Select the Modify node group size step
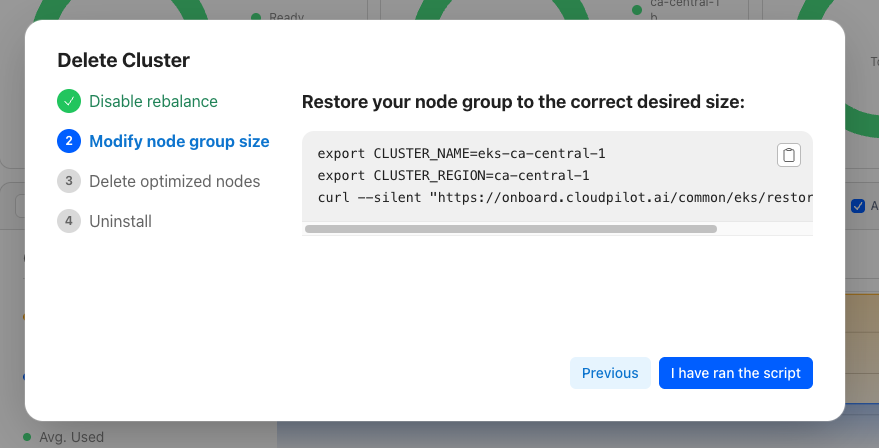This screenshot has width=879, height=448. (x=179, y=141)
